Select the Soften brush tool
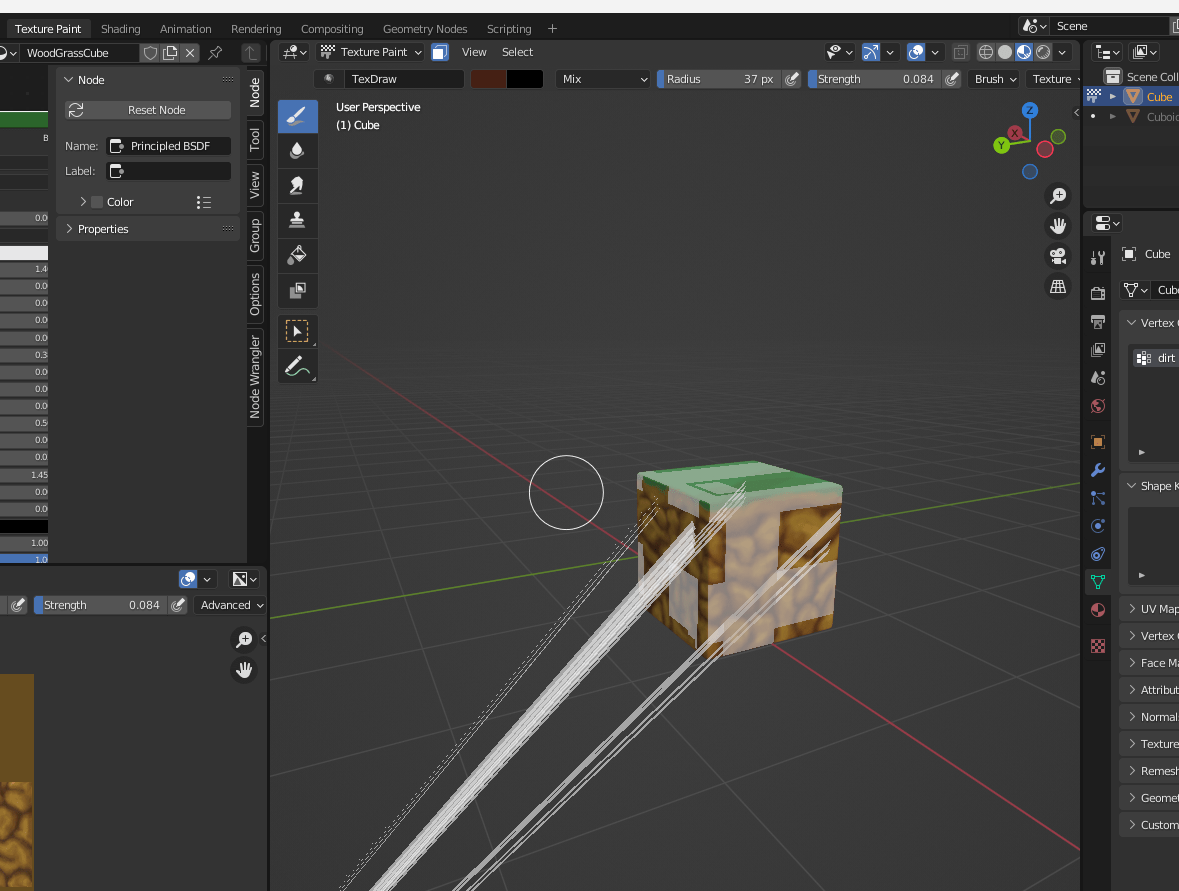 pos(297,150)
